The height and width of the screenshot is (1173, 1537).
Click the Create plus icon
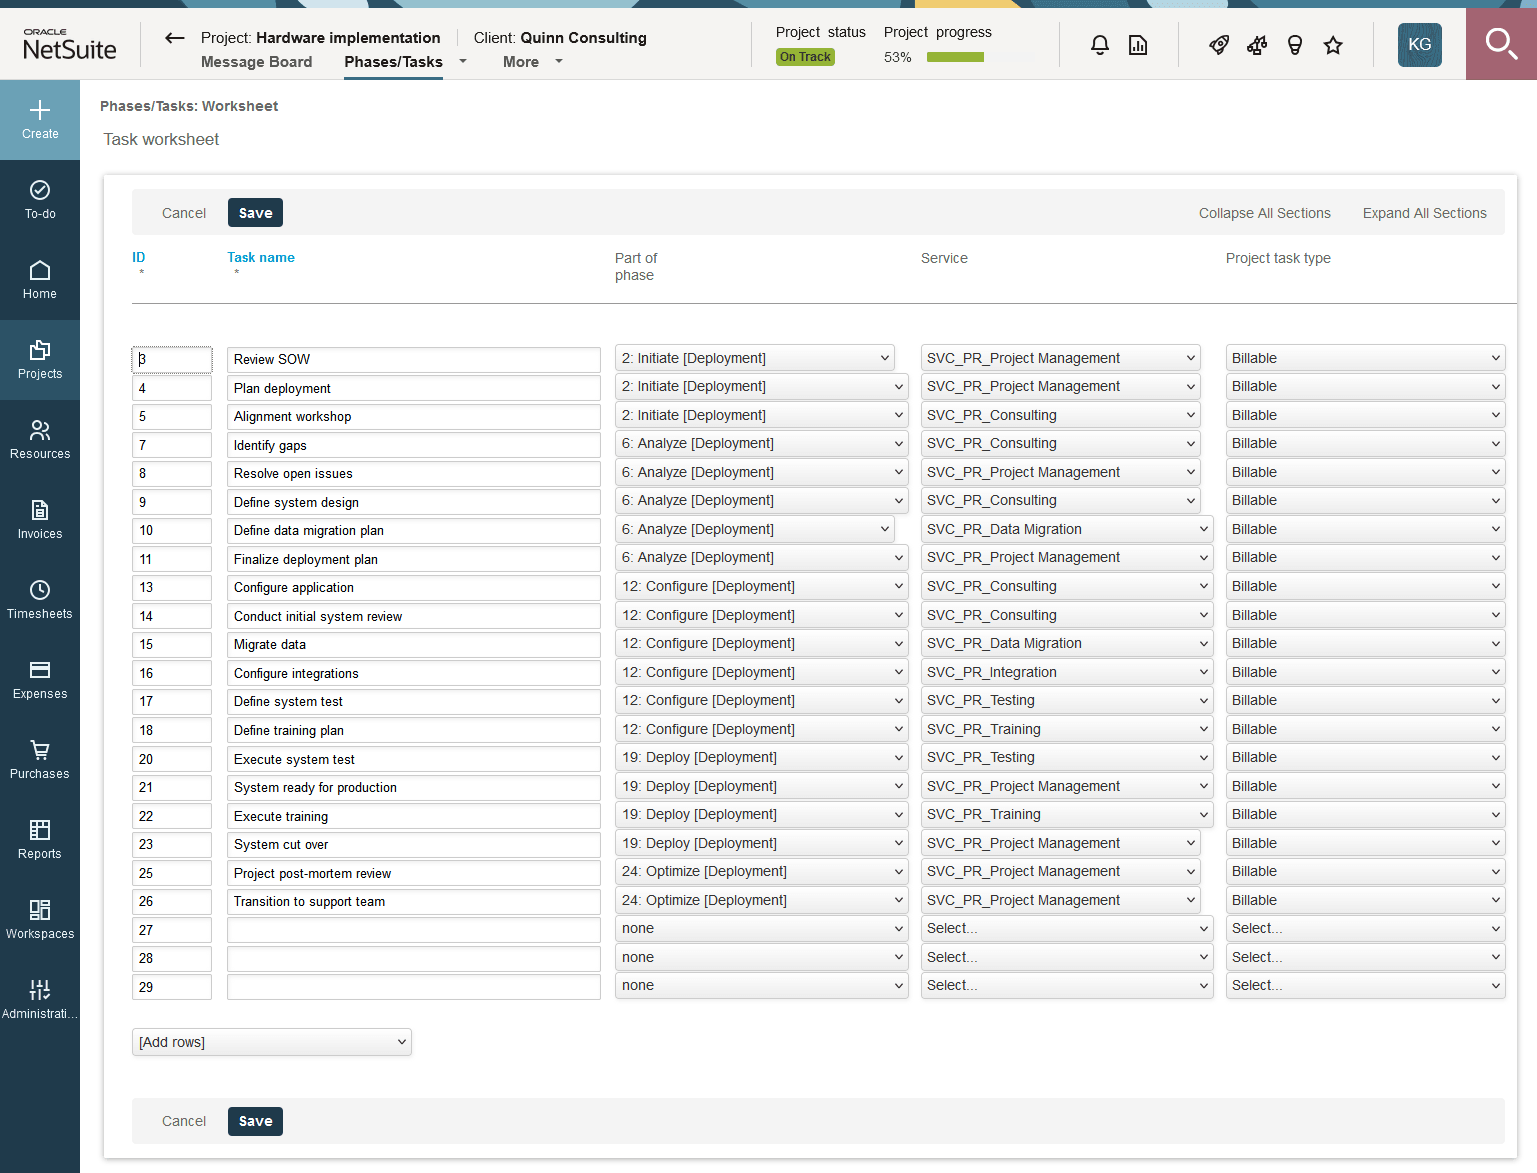[40, 110]
